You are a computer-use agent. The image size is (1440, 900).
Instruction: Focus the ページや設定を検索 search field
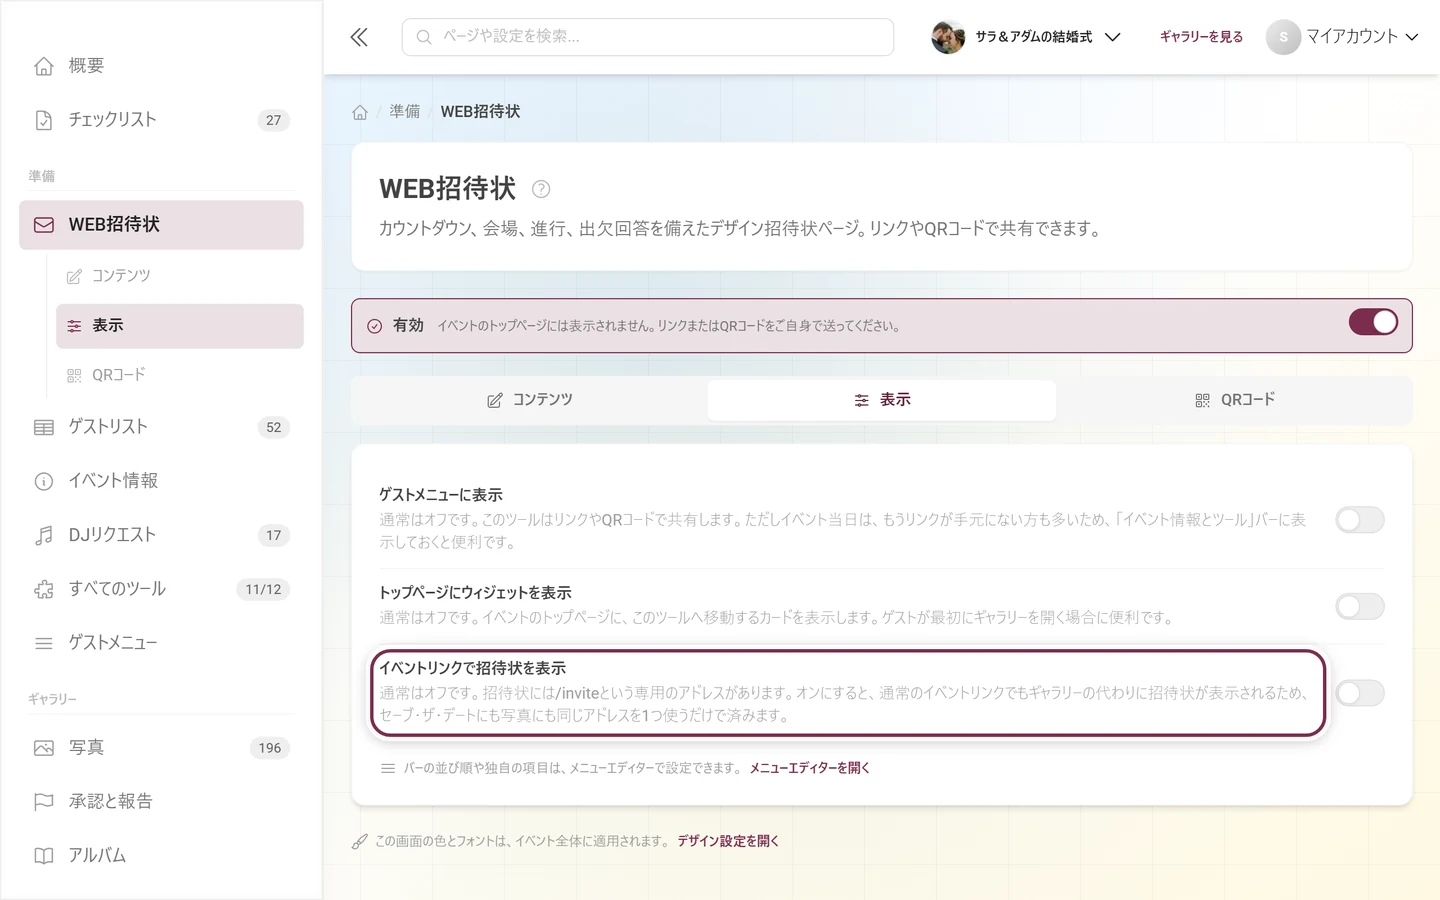pos(648,37)
